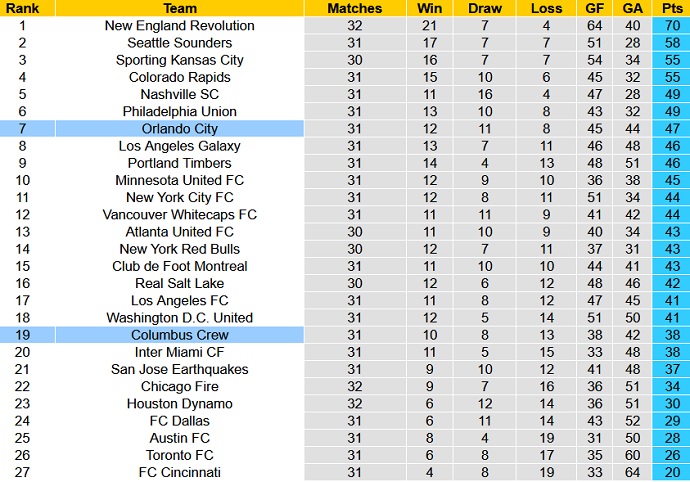Click the Loss column header

546,8
